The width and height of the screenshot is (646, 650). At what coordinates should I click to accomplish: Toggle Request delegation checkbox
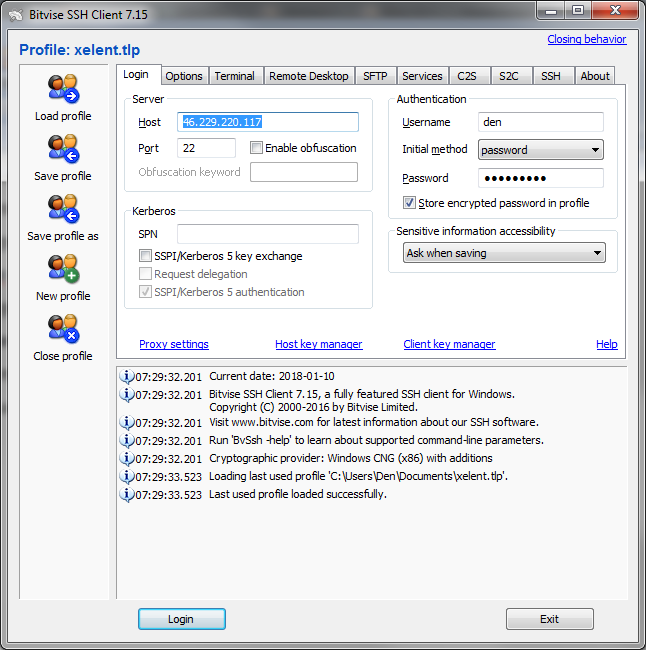click(145, 274)
